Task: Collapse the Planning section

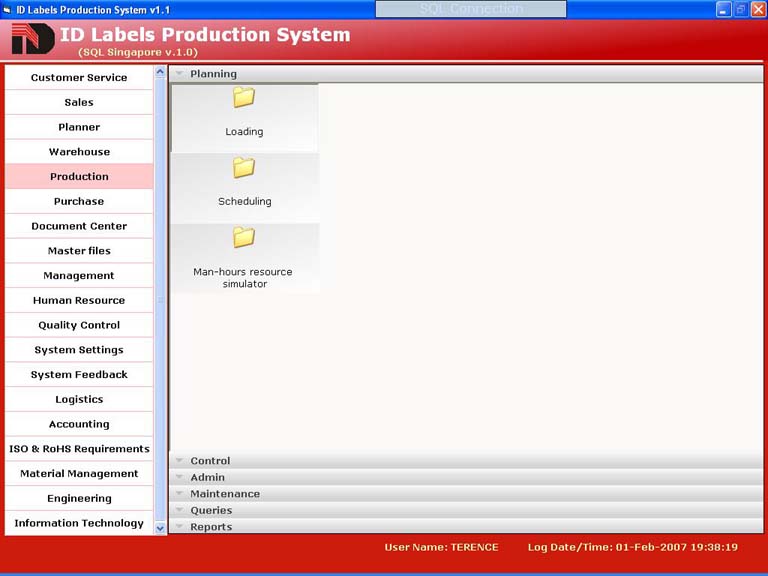Action: click(x=213, y=74)
